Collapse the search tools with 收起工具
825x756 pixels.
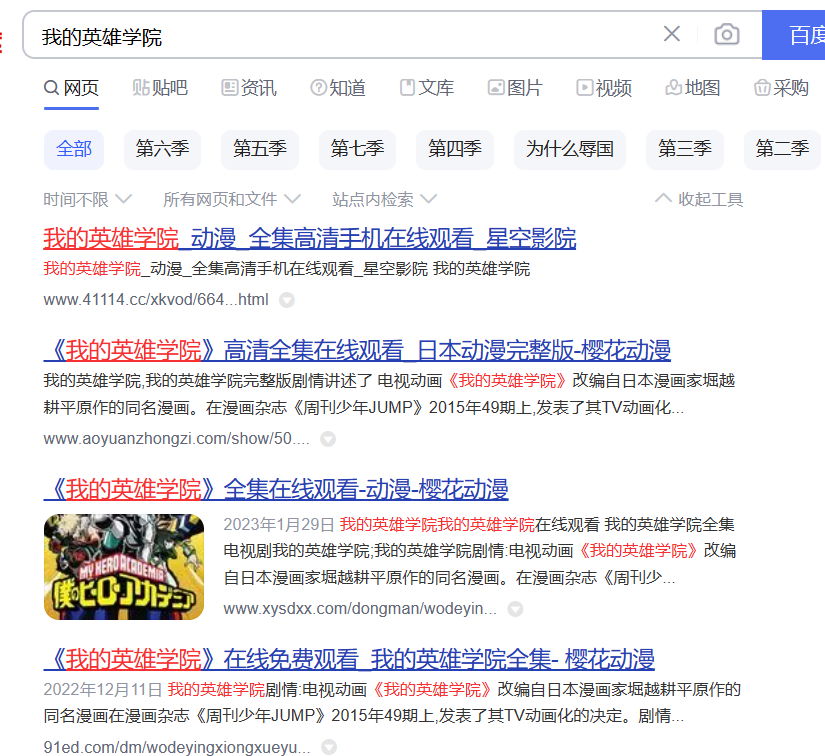pos(699,200)
